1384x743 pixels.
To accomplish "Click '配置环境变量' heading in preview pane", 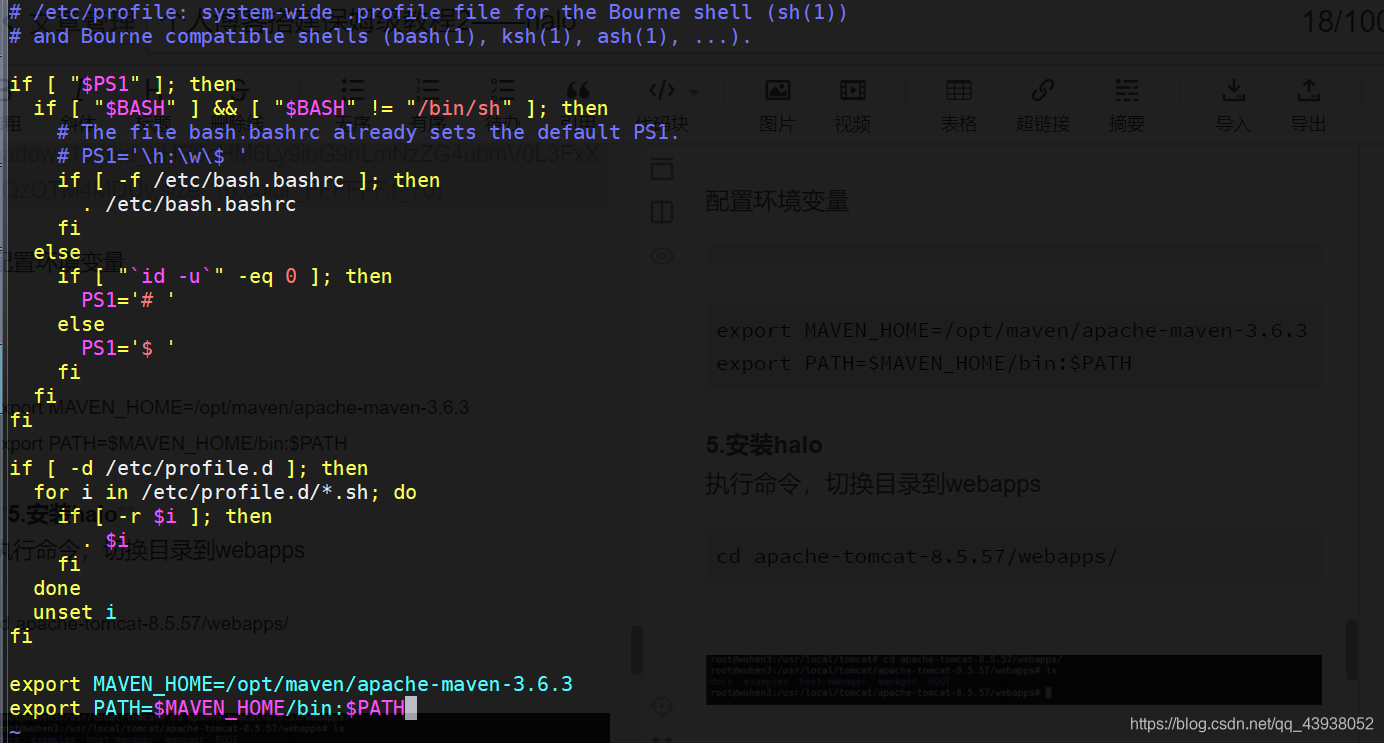I will (777, 201).
